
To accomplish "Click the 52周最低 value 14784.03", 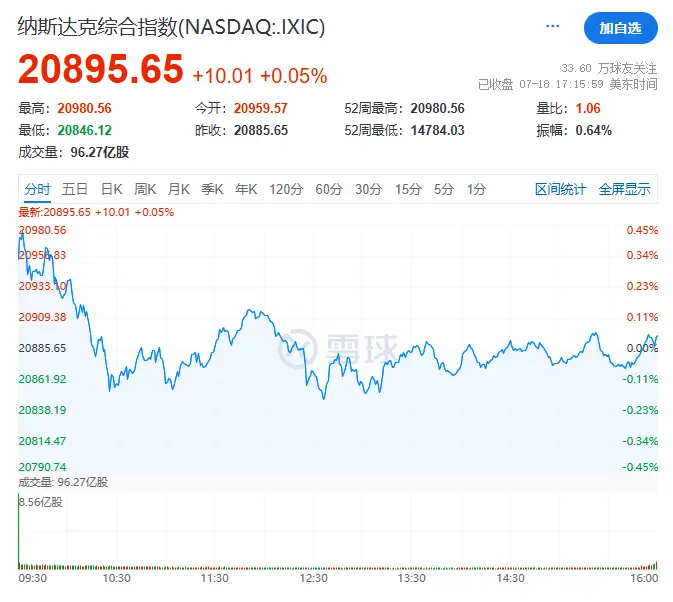I will point(437,130).
